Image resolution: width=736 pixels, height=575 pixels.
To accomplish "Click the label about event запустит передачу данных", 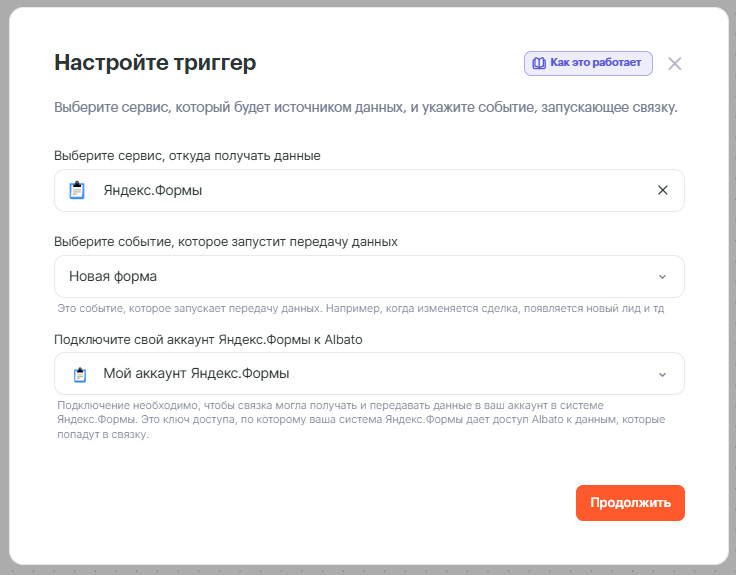I will pos(225,241).
